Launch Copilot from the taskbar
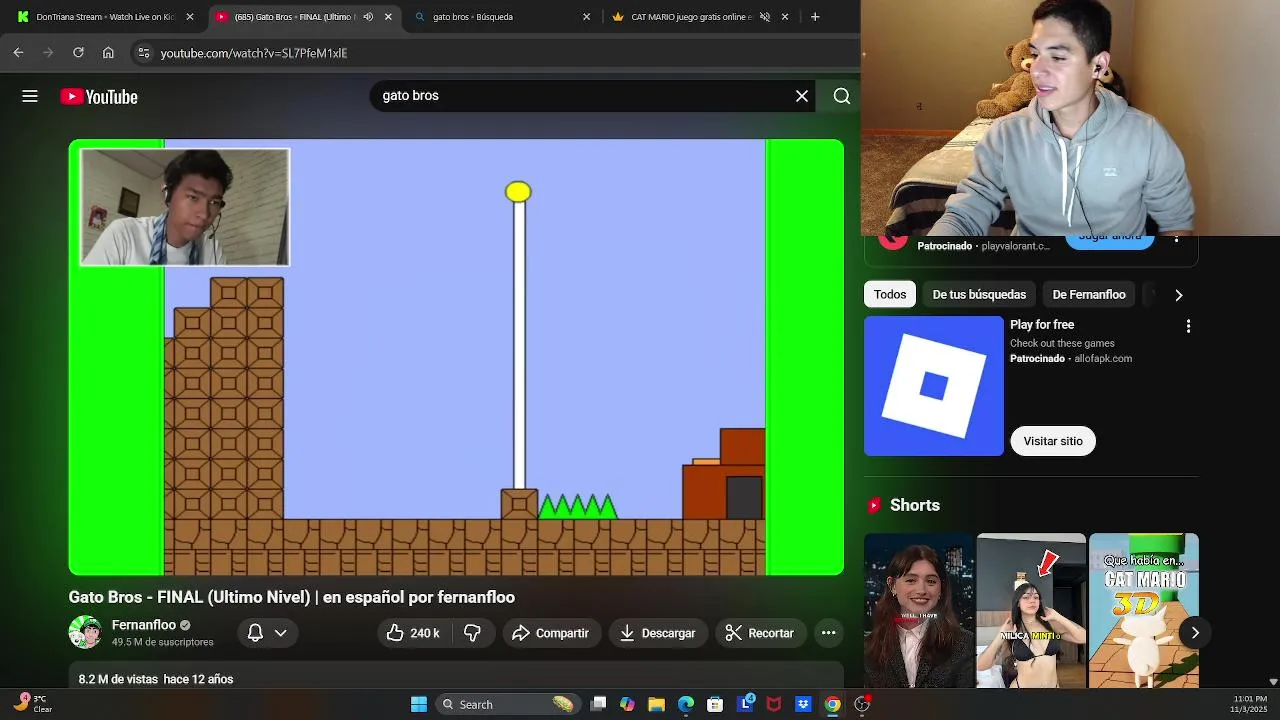The width and height of the screenshot is (1280, 720). 627,704
